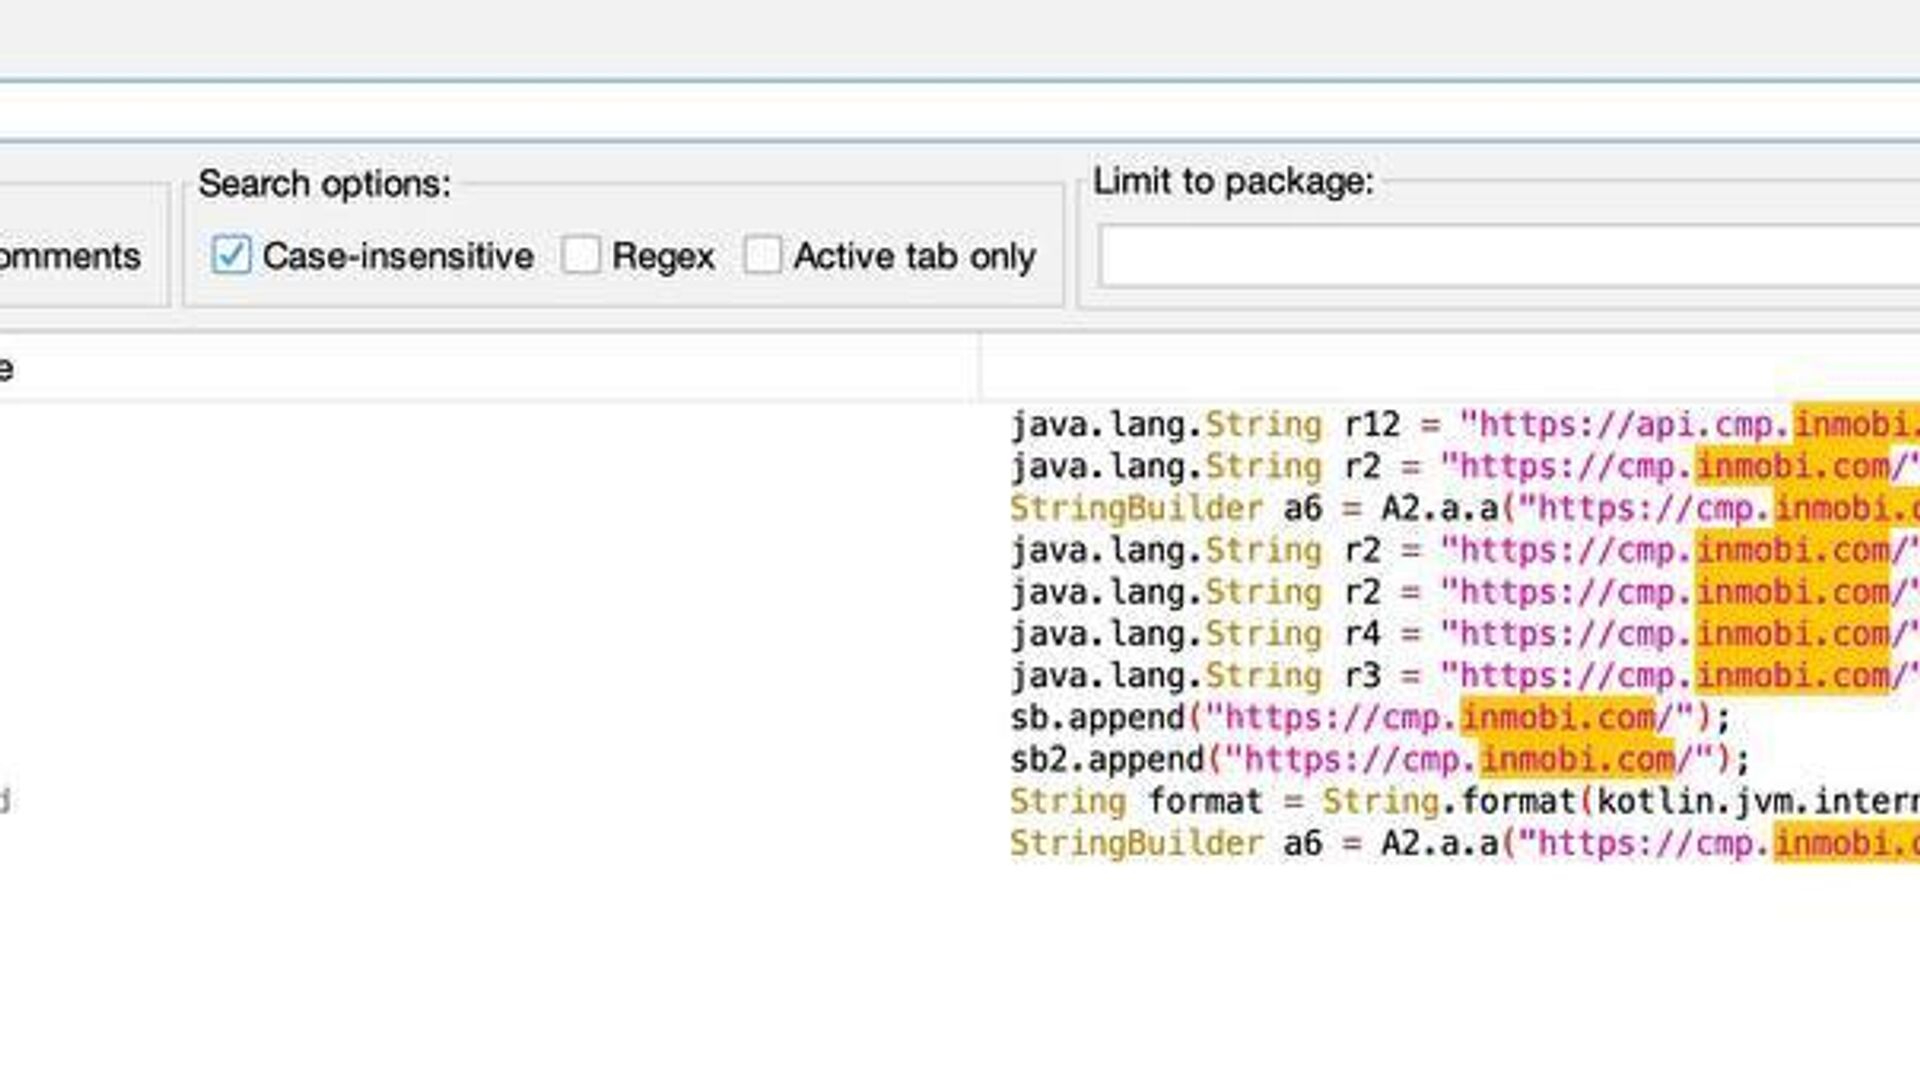Focus the search text field at top
Screen dimensions: 1920x1080
pos(960,110)
